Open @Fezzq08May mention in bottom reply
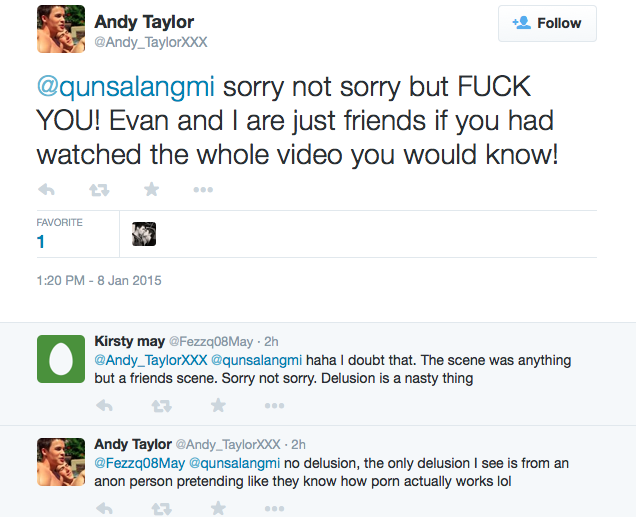The image size is (636, 517). click(140, 463)
